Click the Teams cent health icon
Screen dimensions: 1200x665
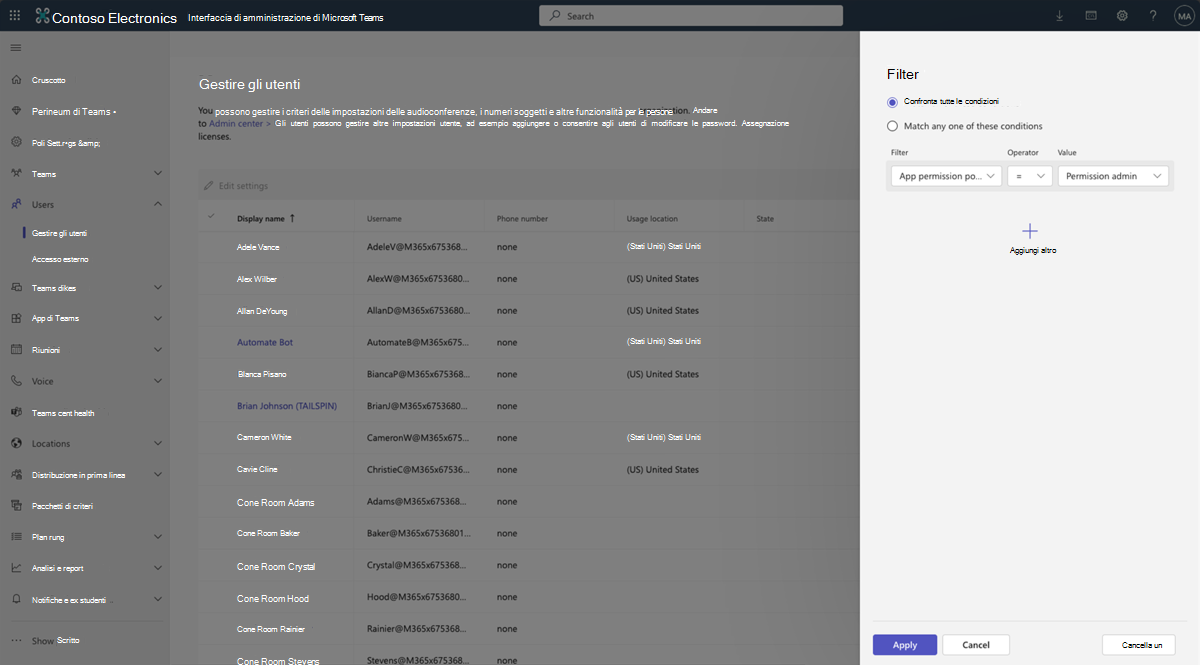tap(16, 412)
